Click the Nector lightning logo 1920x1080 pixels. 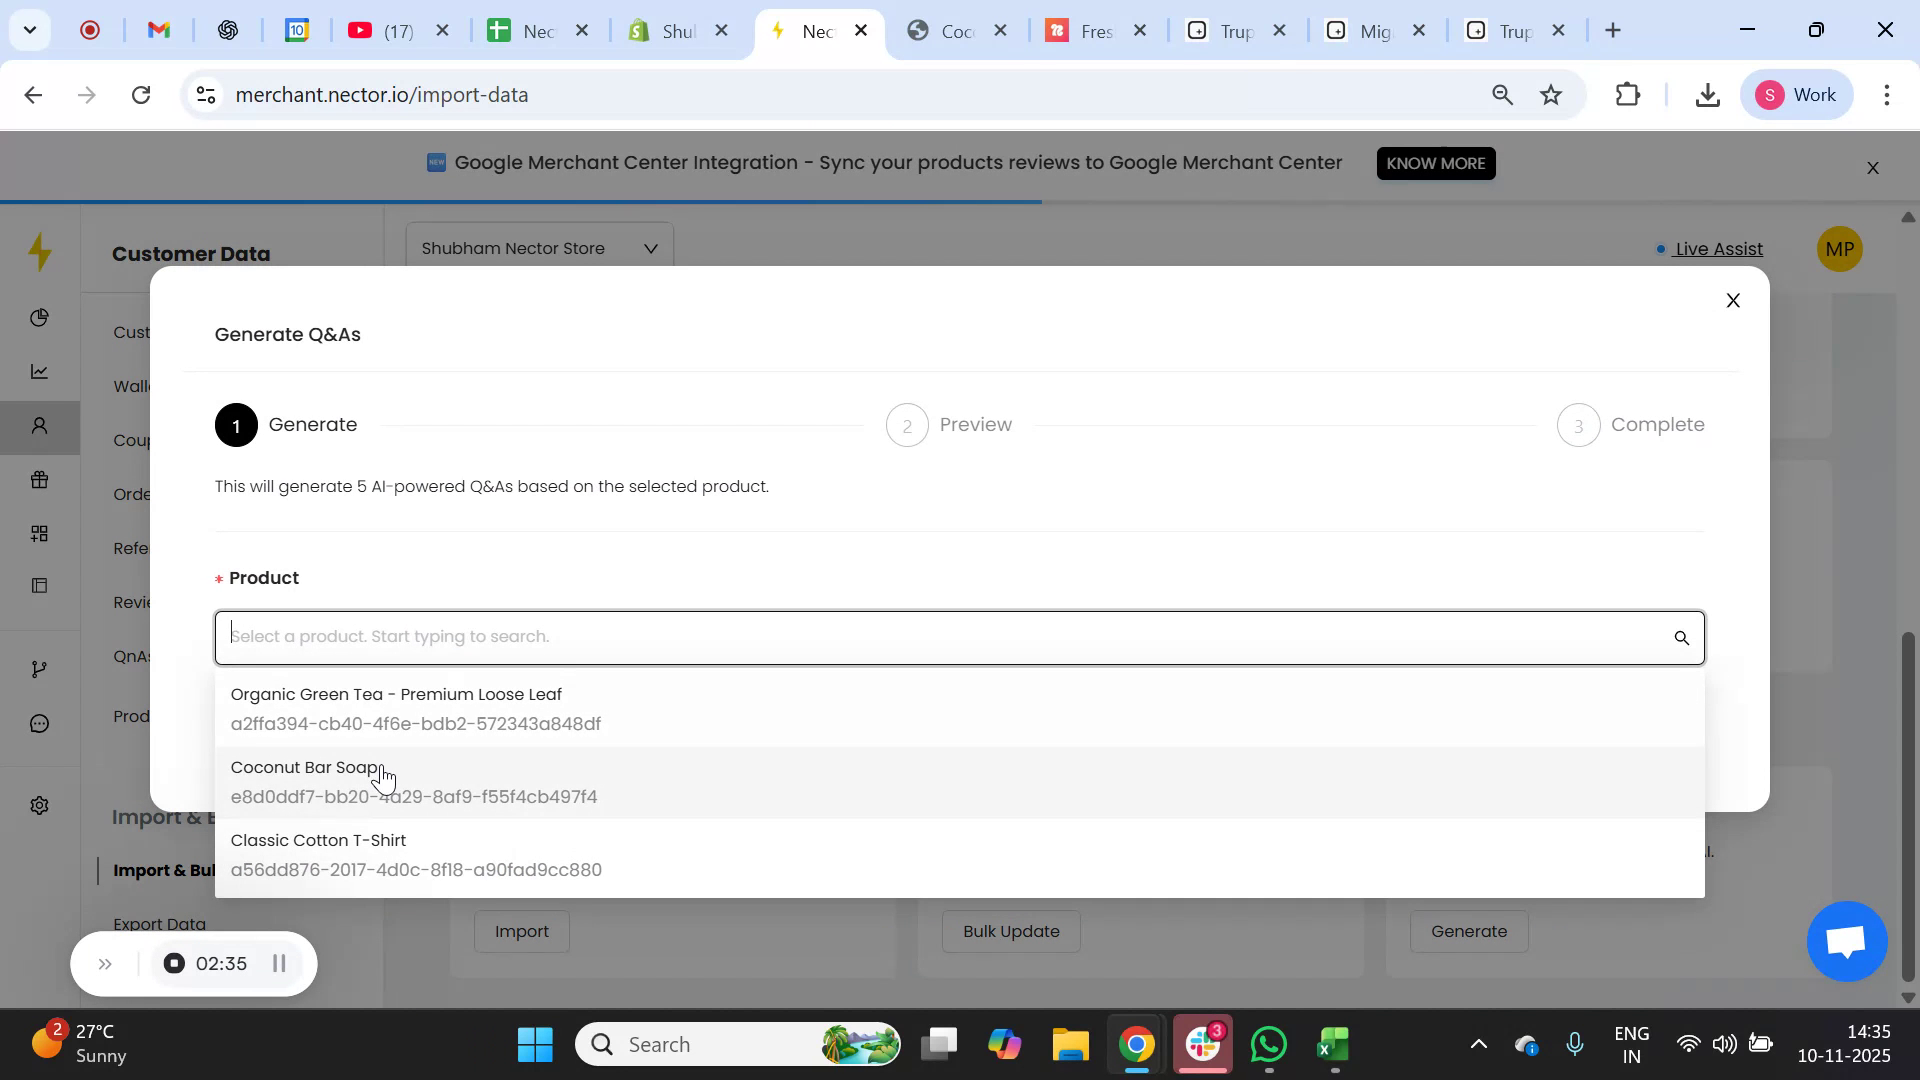(x=39, y=252)
